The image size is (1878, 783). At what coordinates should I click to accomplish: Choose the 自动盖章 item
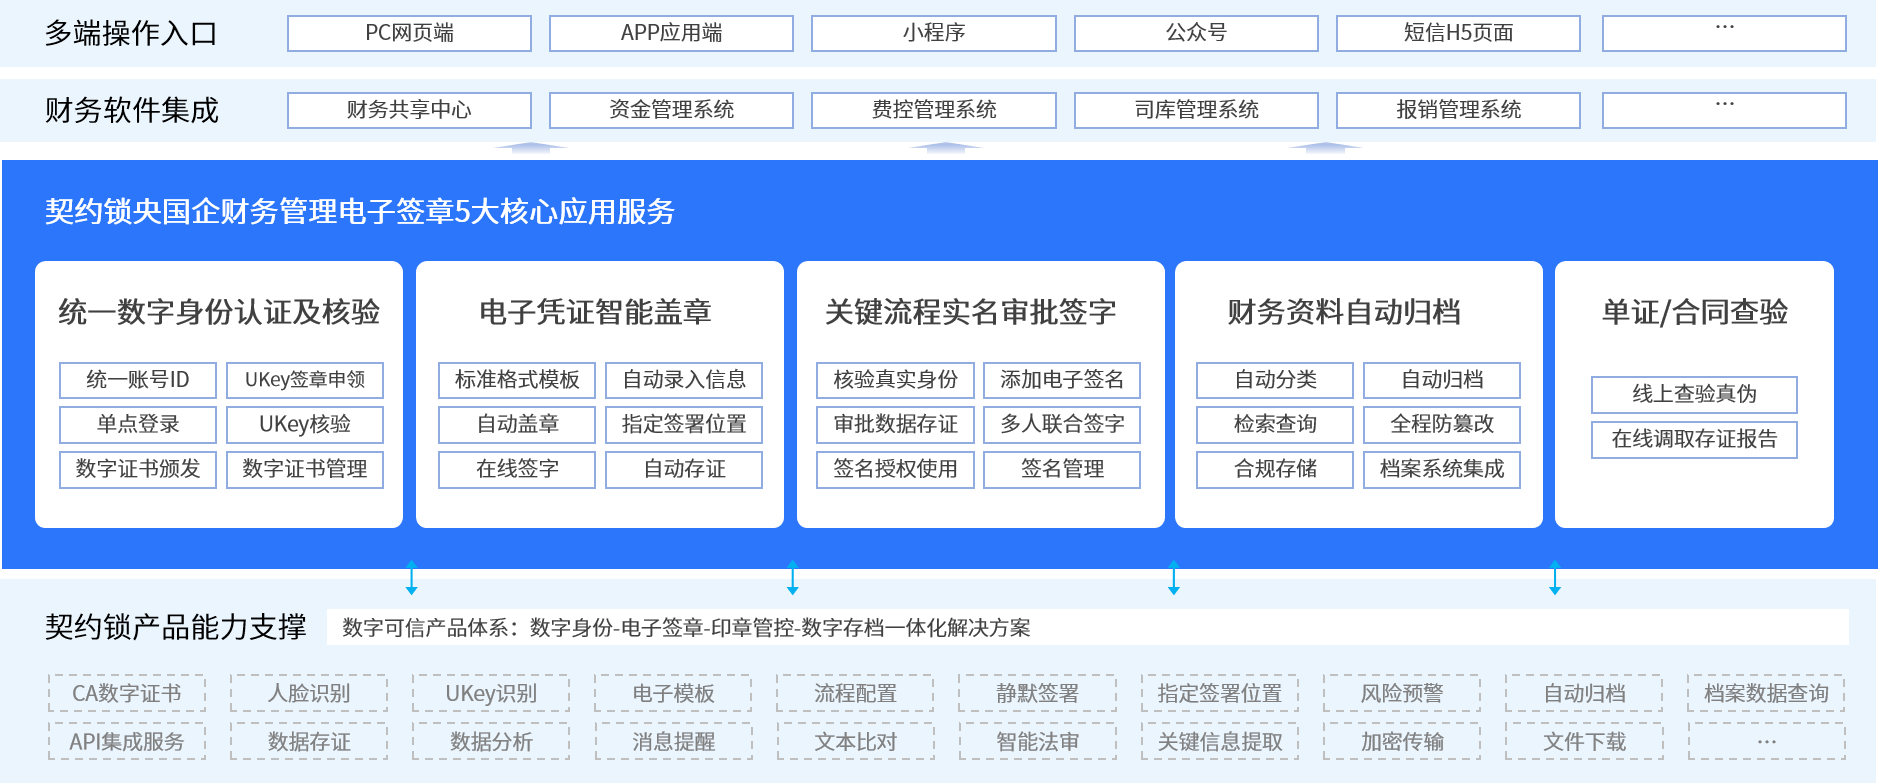coord(517,424)
